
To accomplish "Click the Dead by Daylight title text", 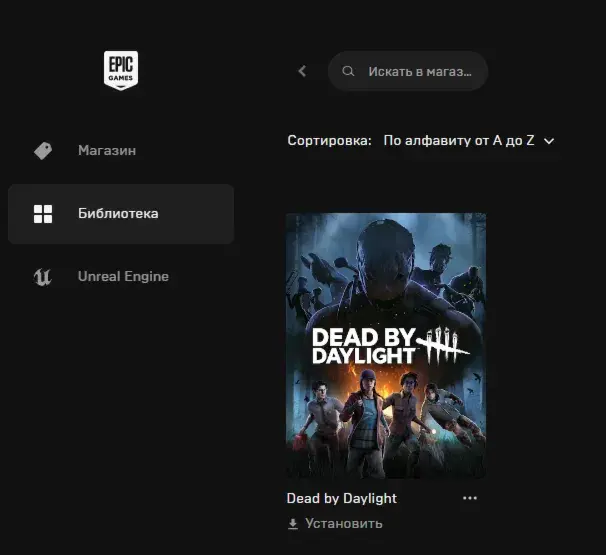I will pyautogui.click(x=342, y=498).
